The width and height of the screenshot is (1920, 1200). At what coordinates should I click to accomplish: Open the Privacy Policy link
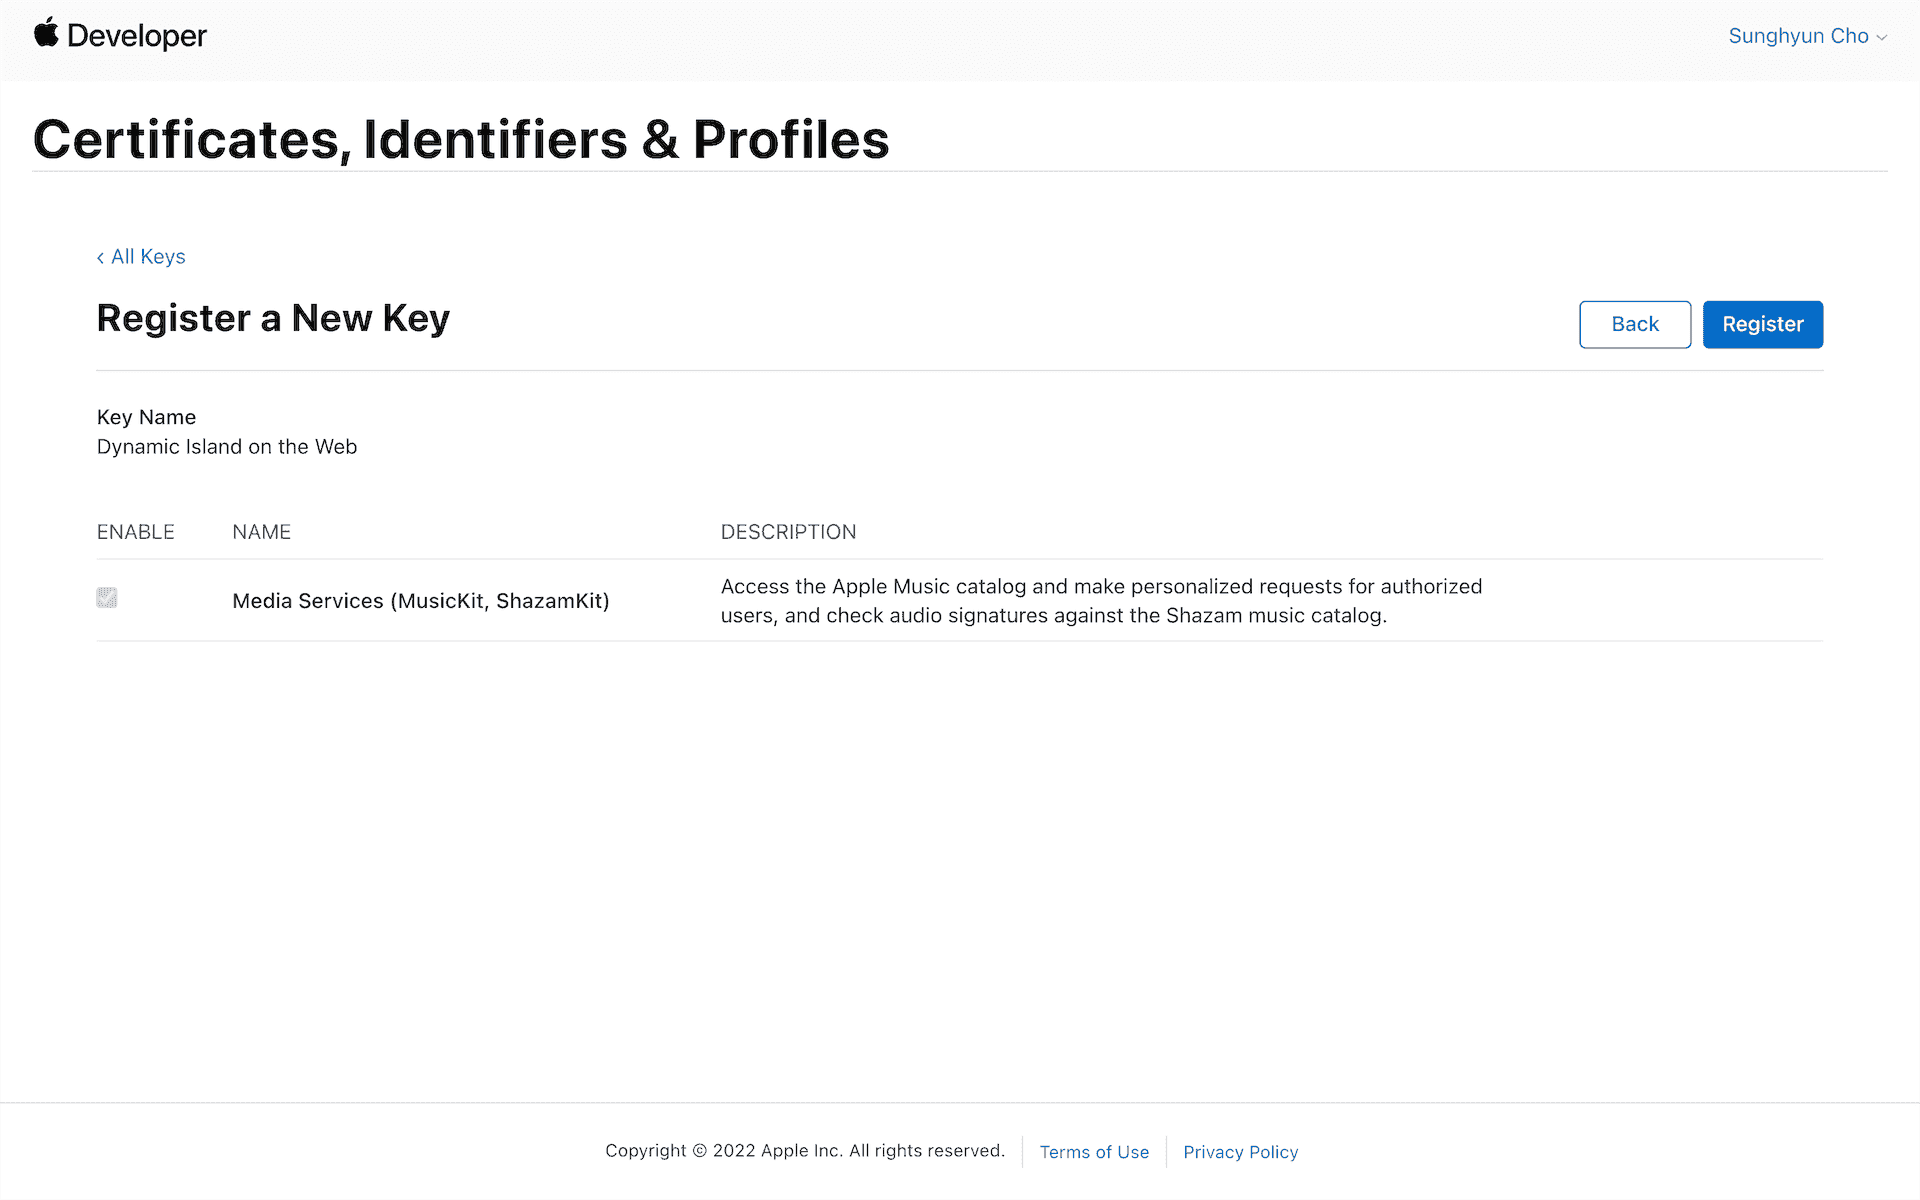click(x=1240, y=1152)
